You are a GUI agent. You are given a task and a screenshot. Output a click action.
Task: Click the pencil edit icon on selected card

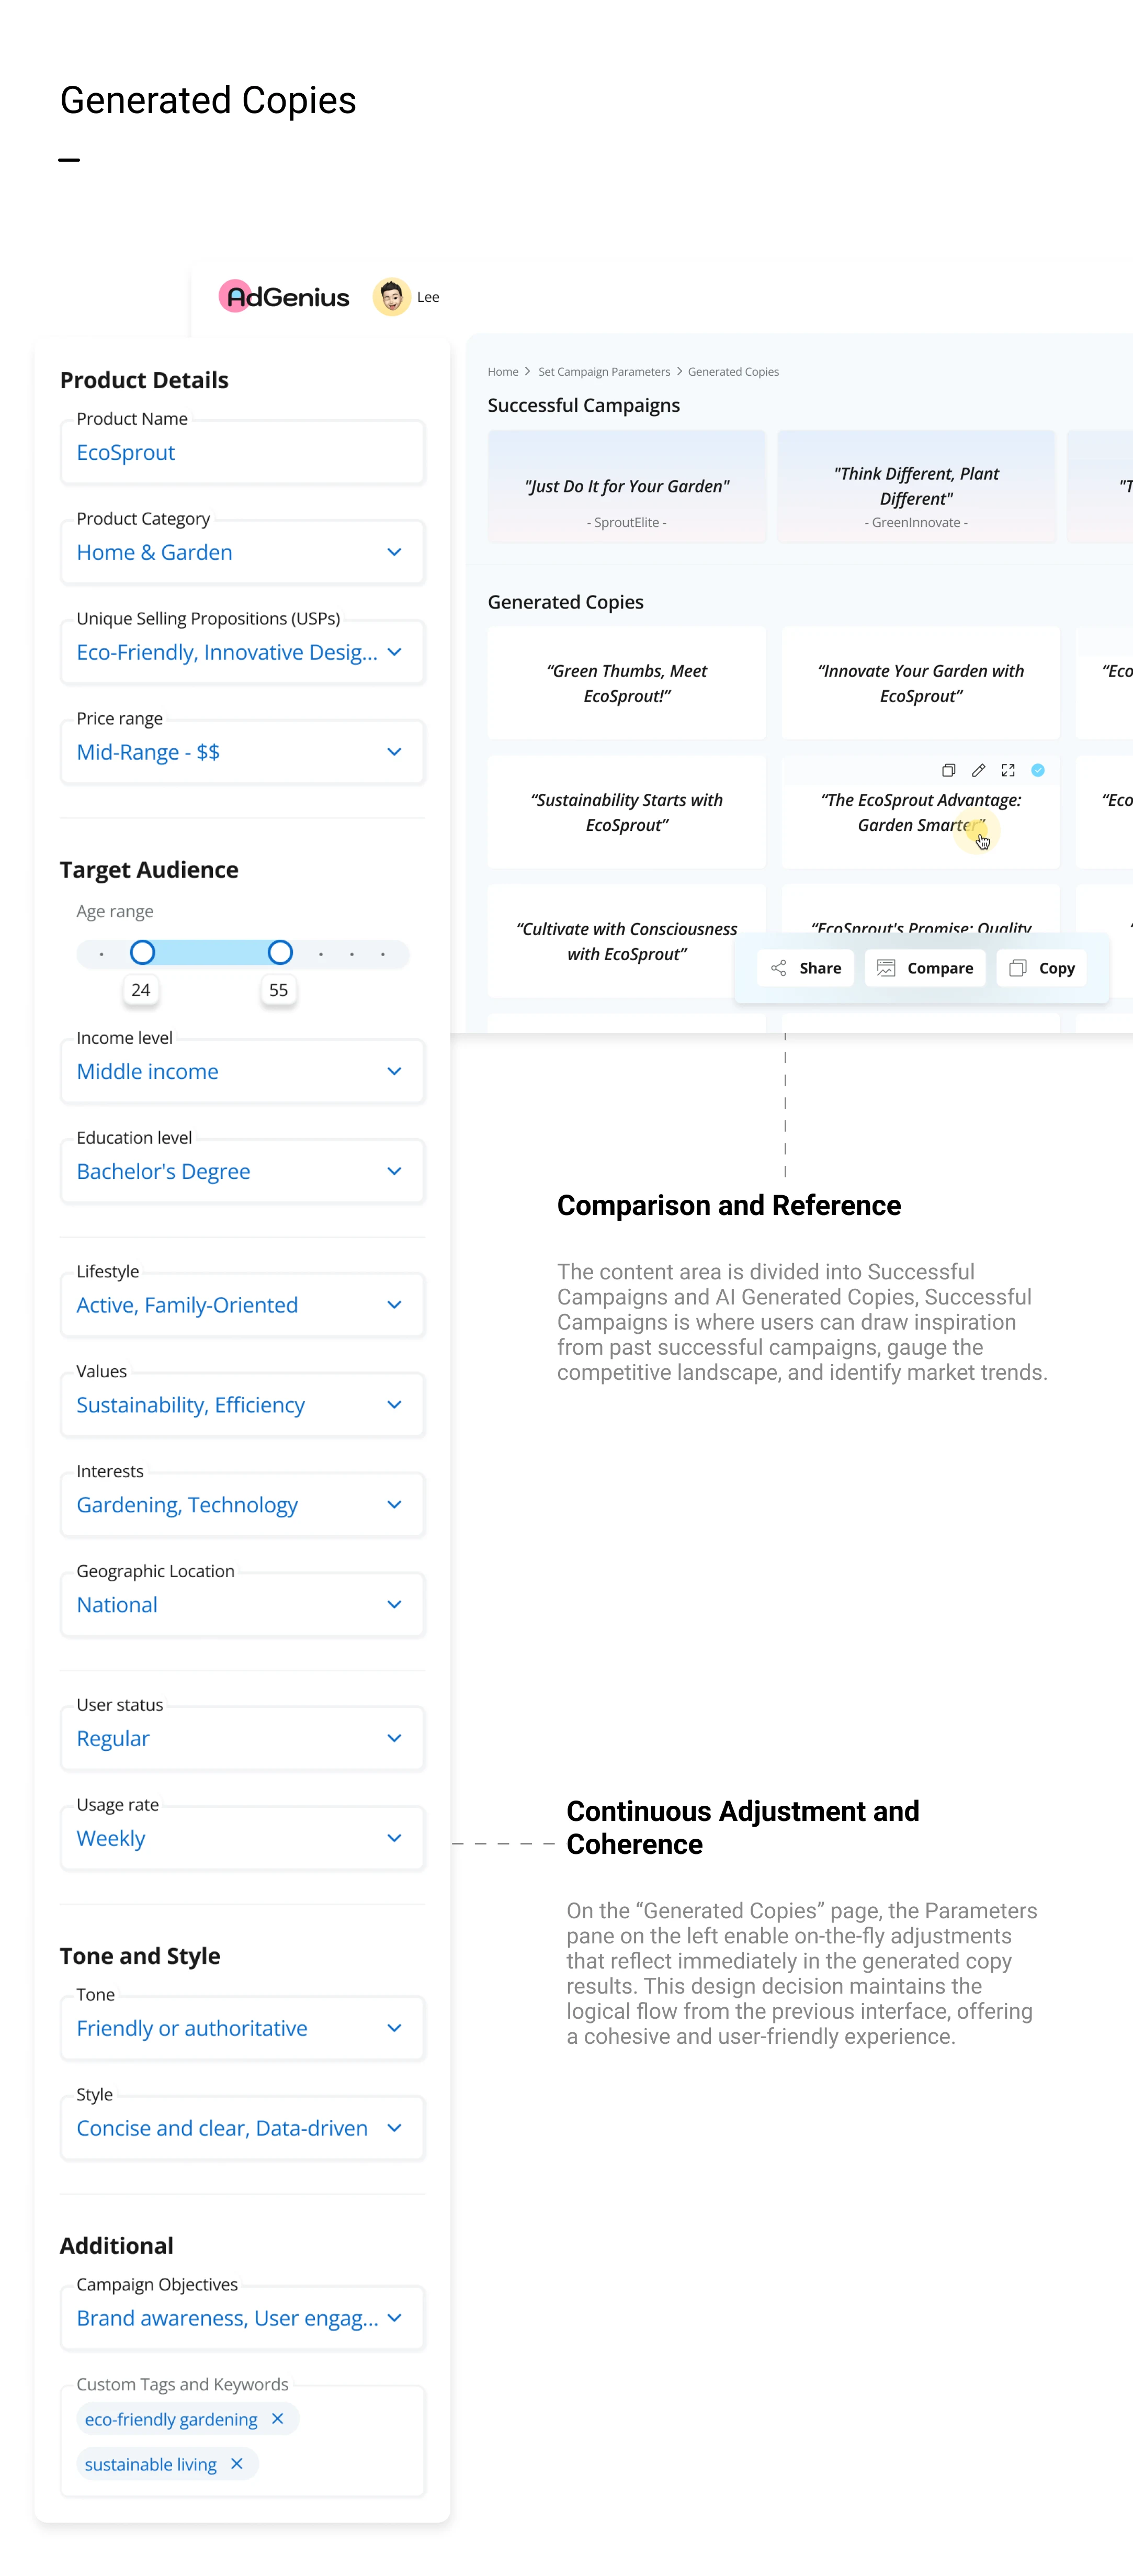pyautogui.click(x=978, y=770)
